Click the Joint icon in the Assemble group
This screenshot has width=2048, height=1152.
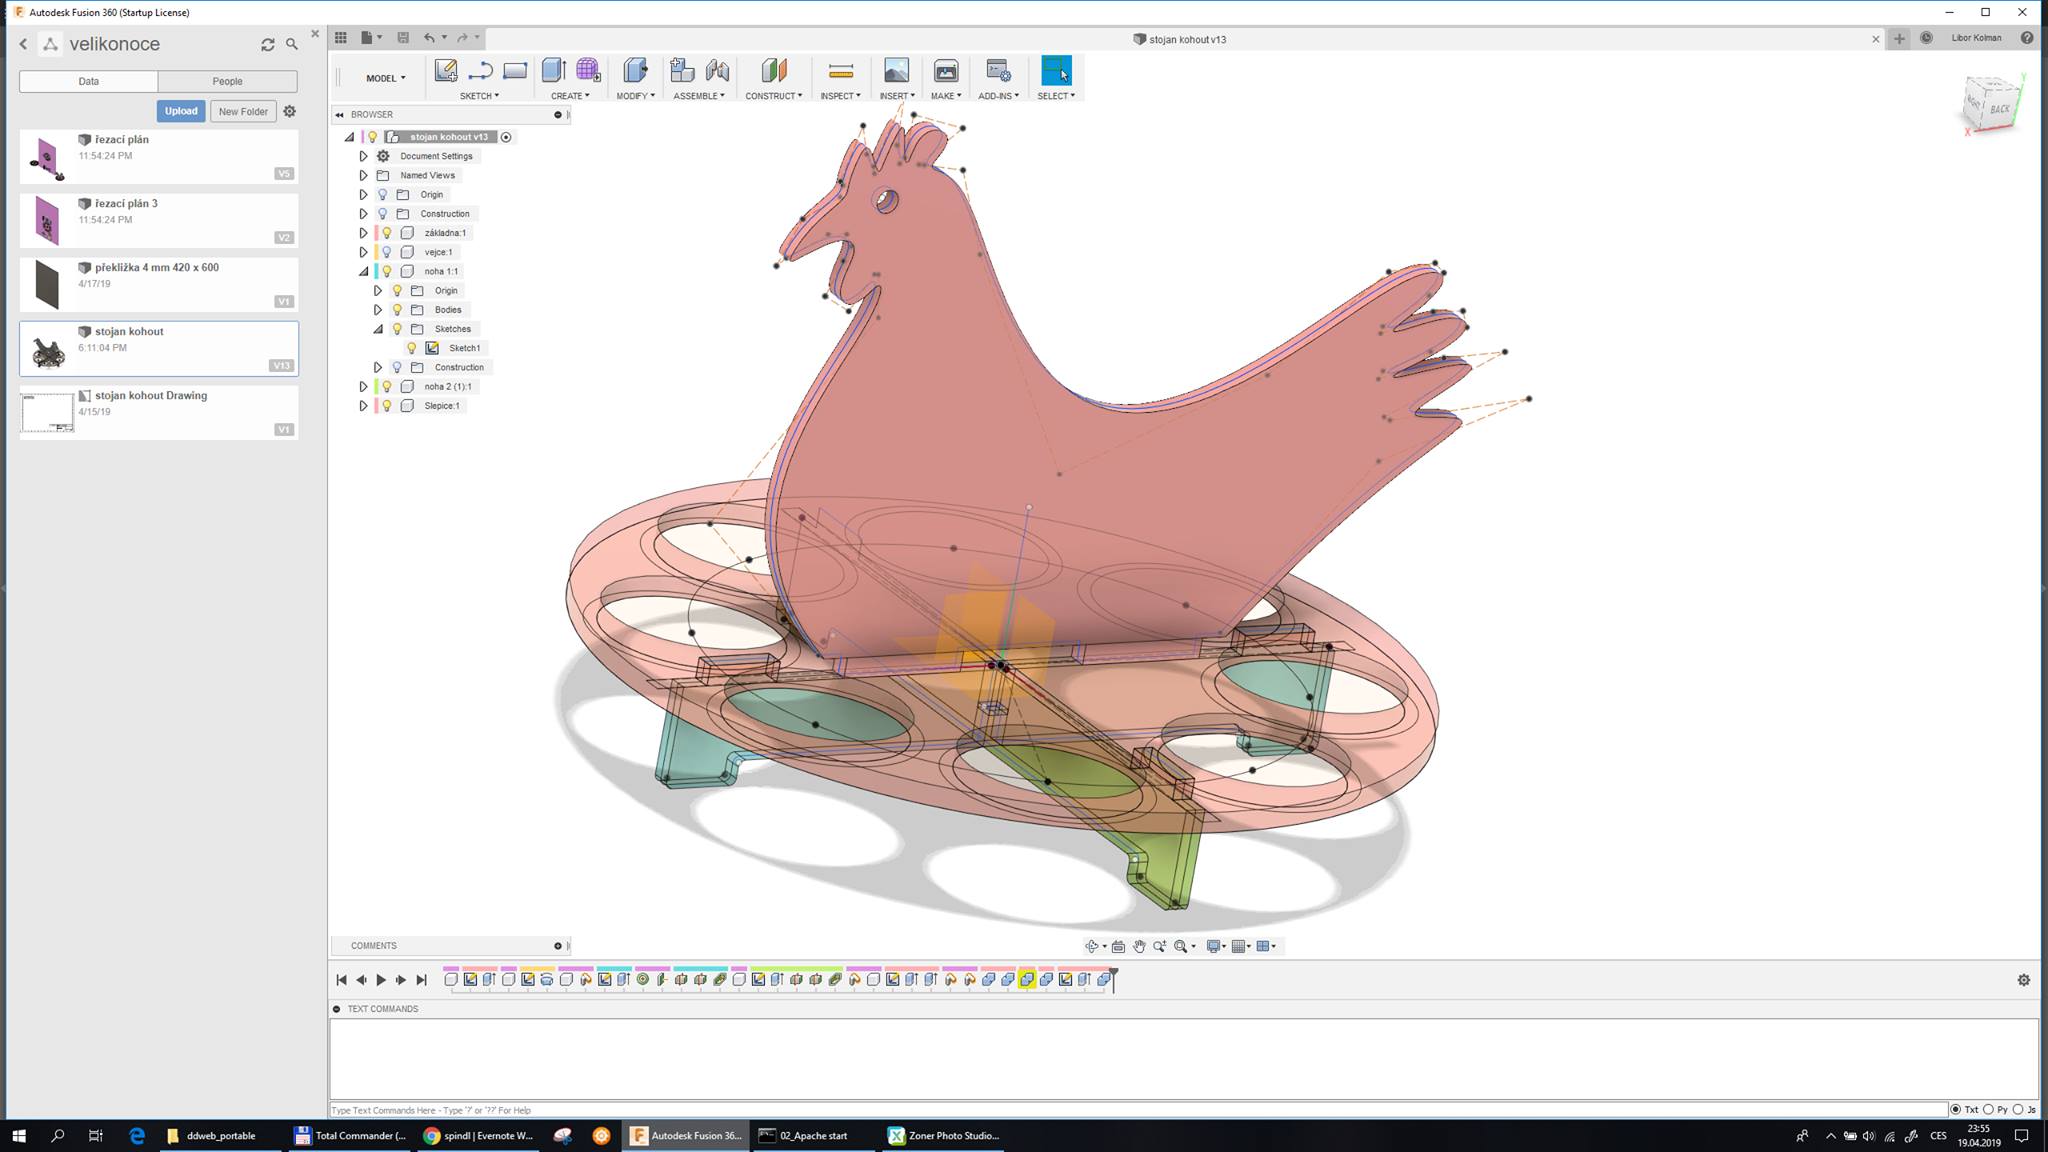[717, 70]
